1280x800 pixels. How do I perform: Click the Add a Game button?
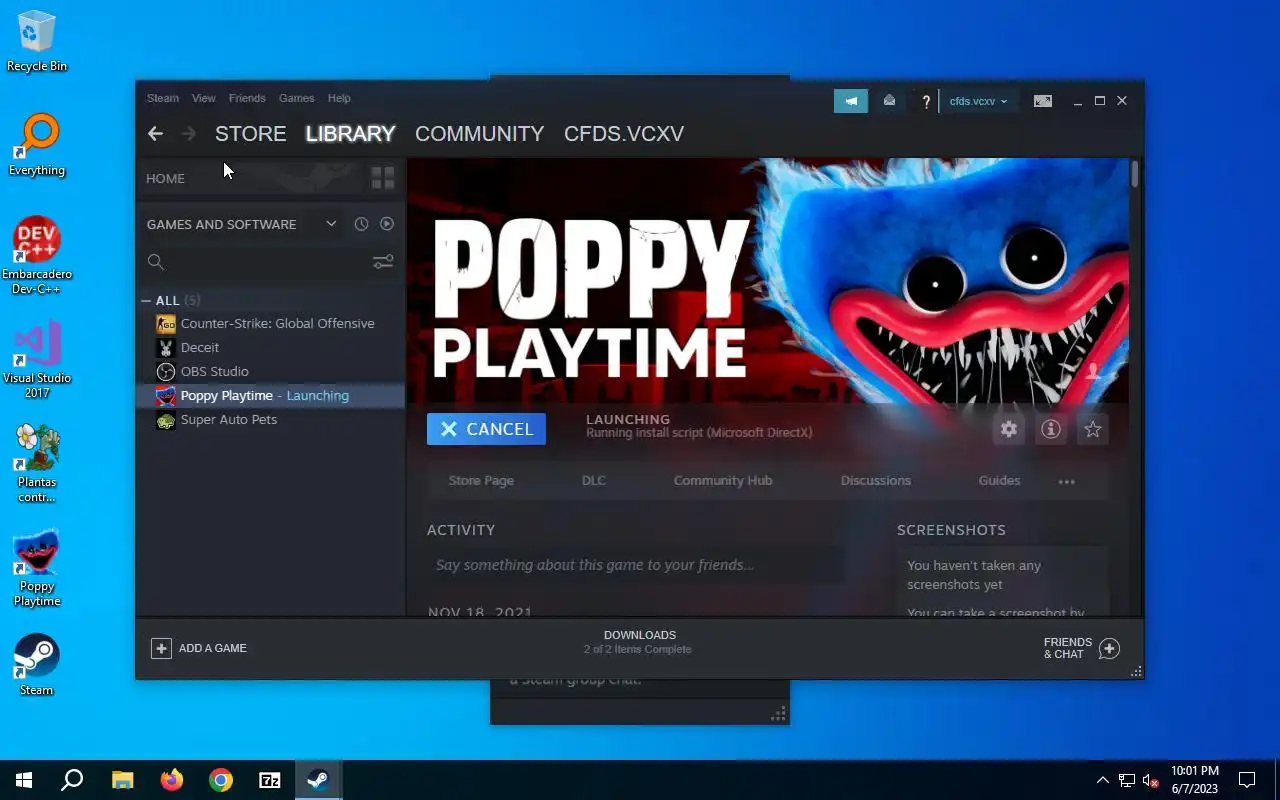[199, 648]
